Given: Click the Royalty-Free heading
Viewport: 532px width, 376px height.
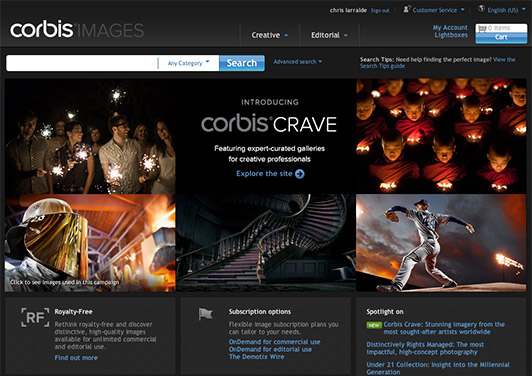Looking at the screenshot, I should 73,312.
